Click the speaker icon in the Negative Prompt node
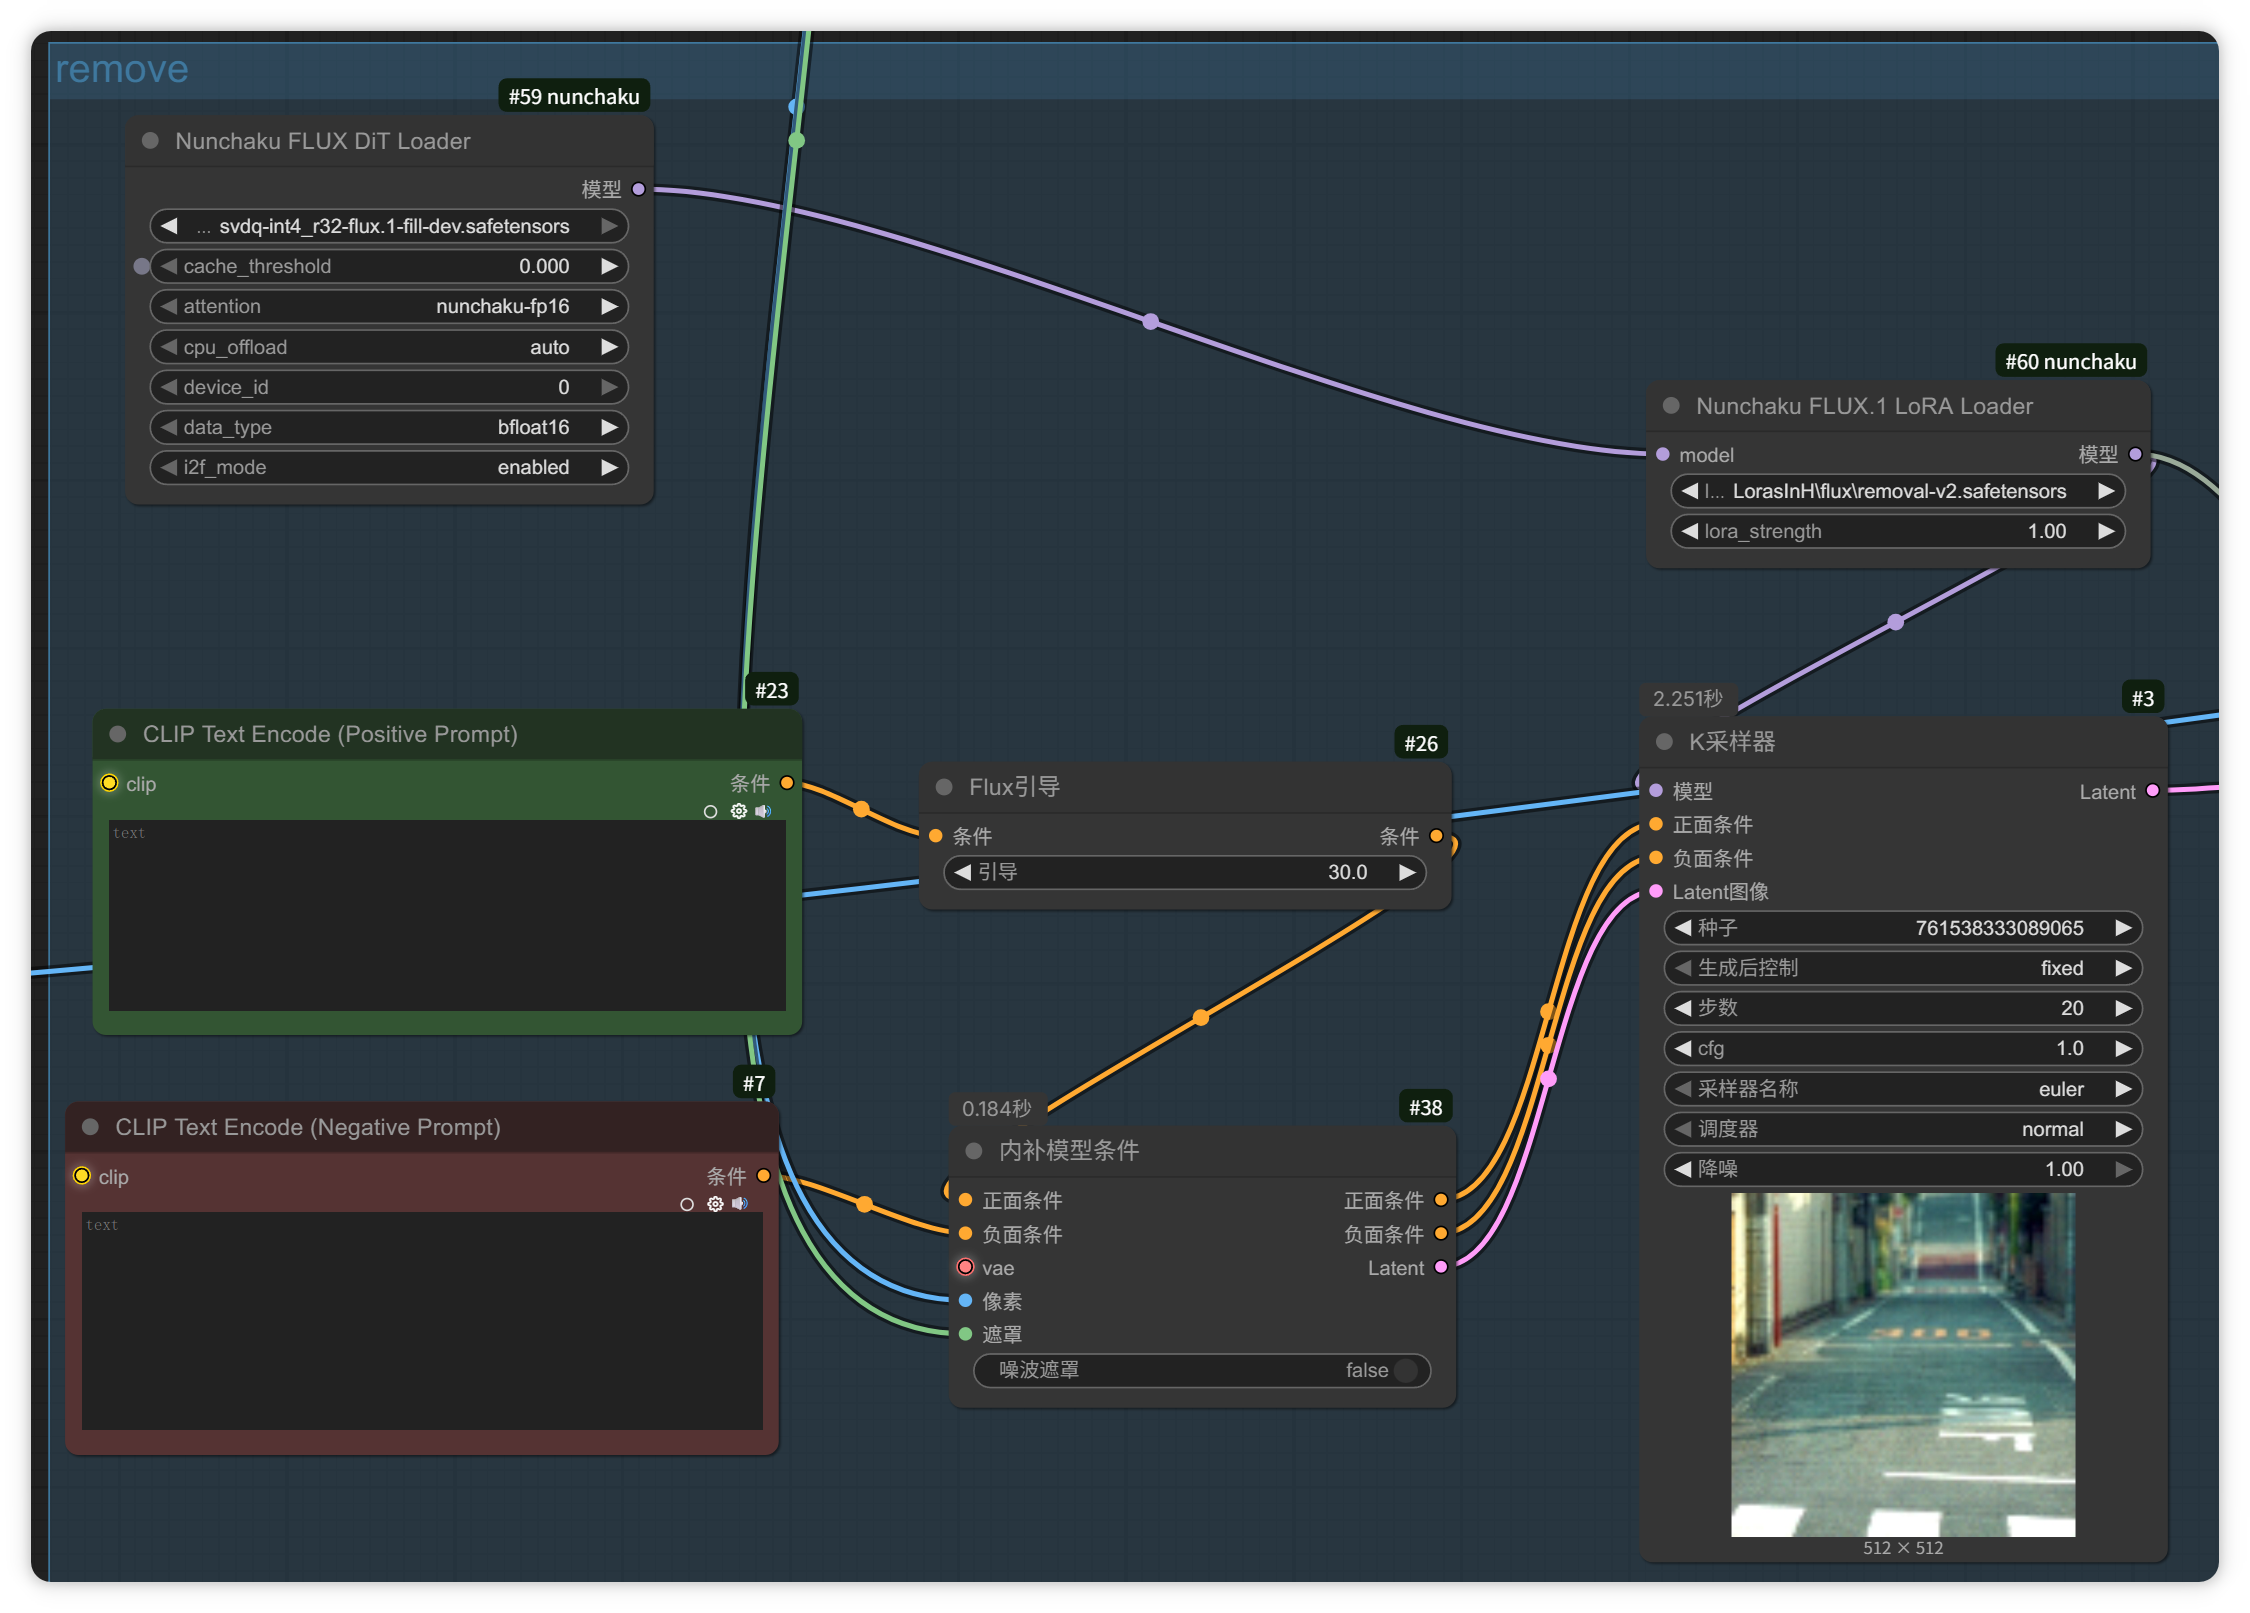The image size is (2250, 1613). pos(739,1204)
